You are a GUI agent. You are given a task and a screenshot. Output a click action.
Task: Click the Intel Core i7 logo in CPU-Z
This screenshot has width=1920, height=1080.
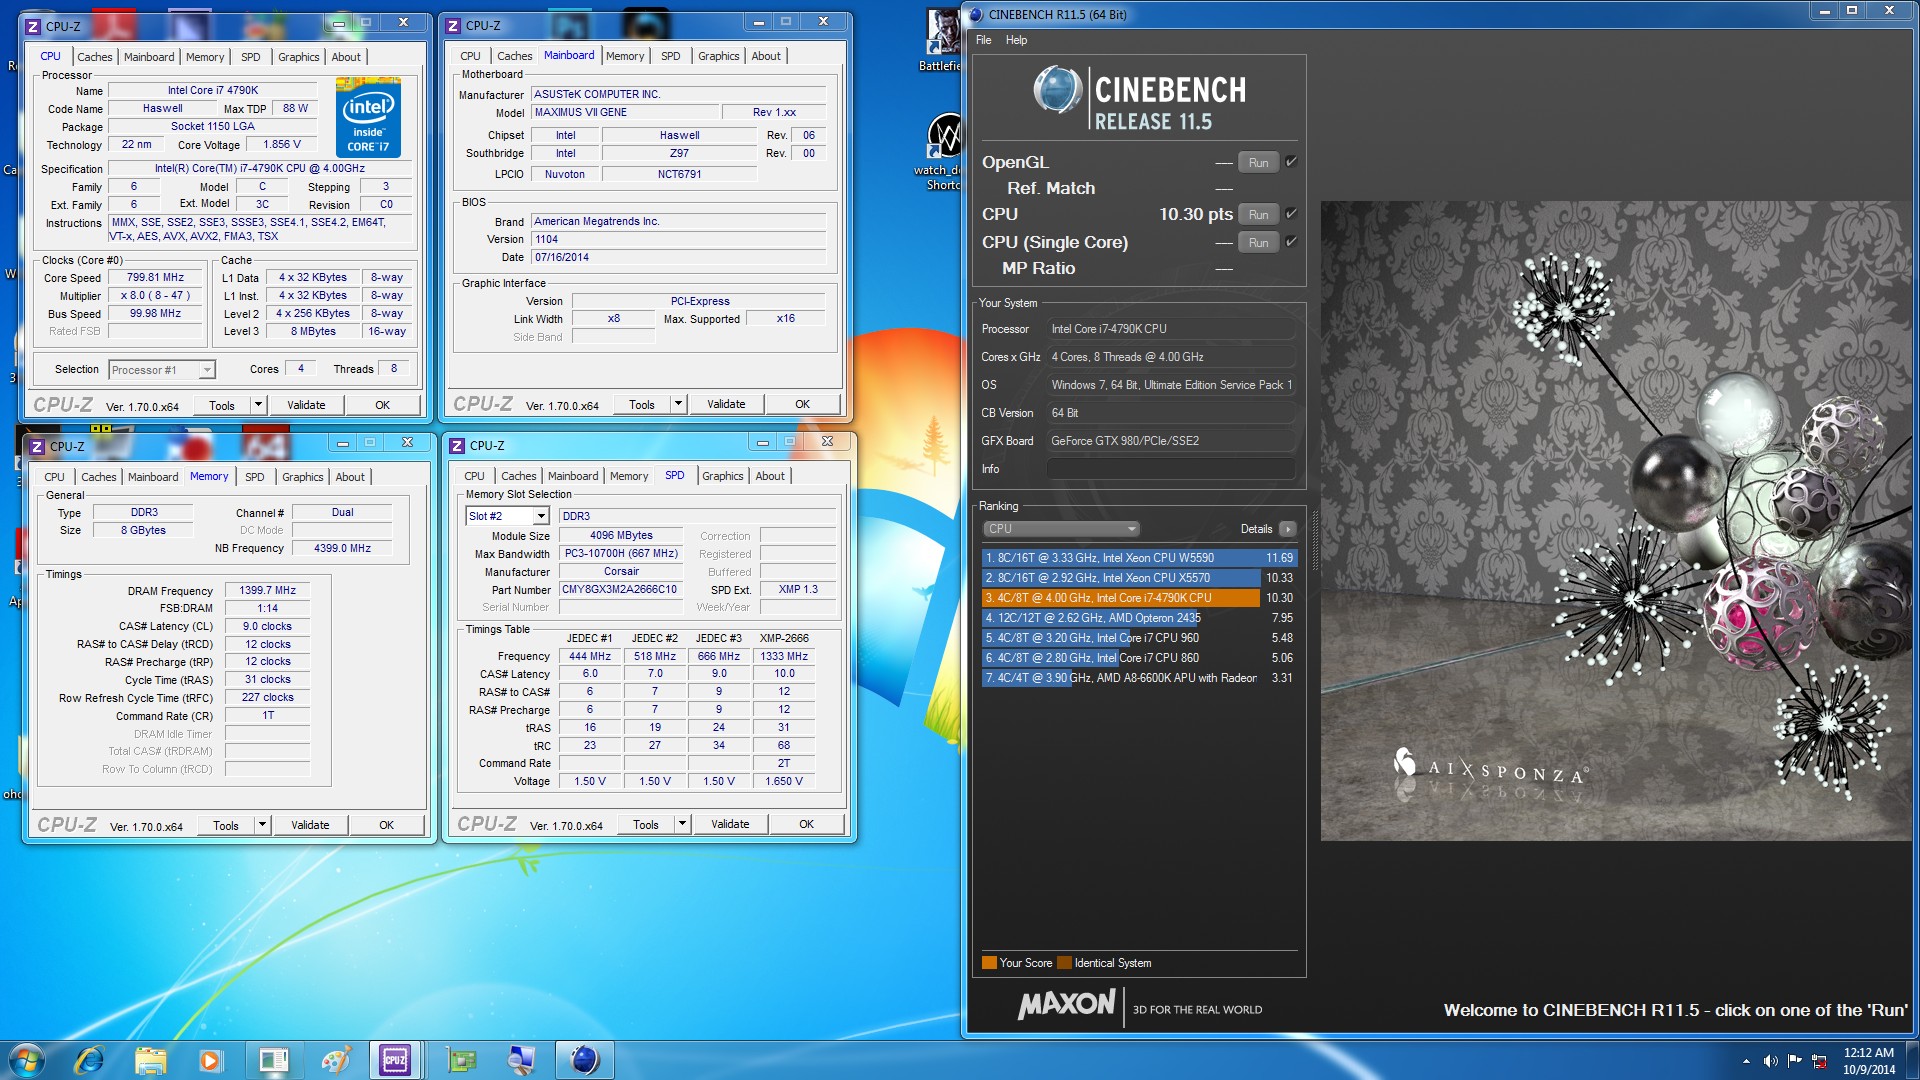tap(368, 119)
